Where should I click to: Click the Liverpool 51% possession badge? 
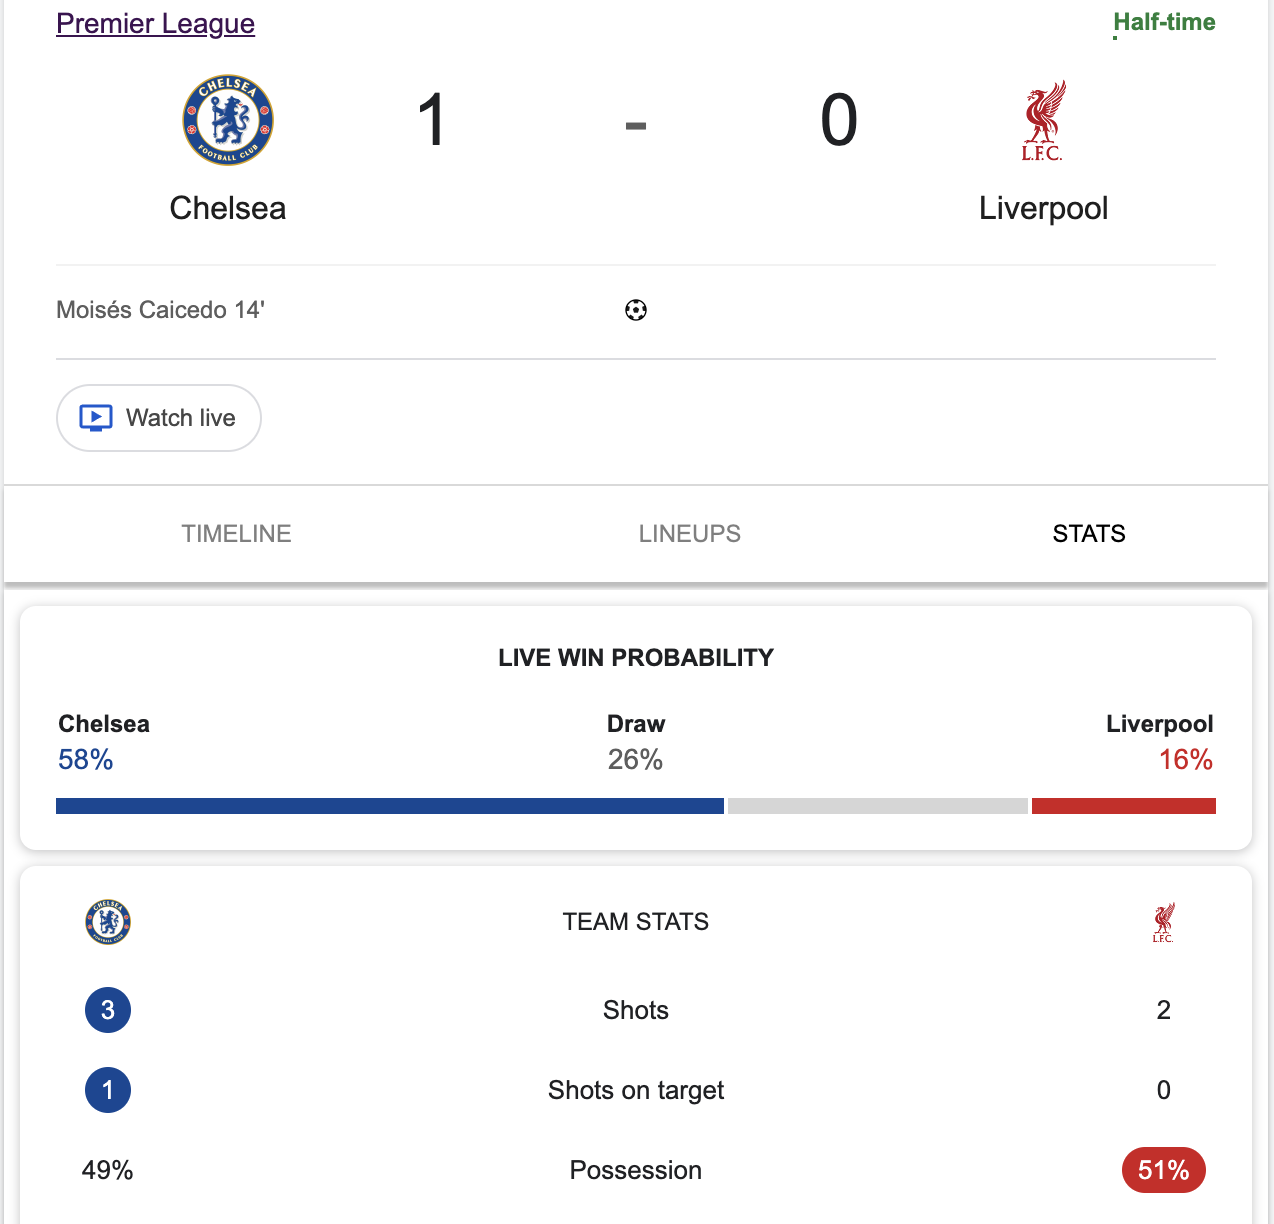click(1163, 1170)
